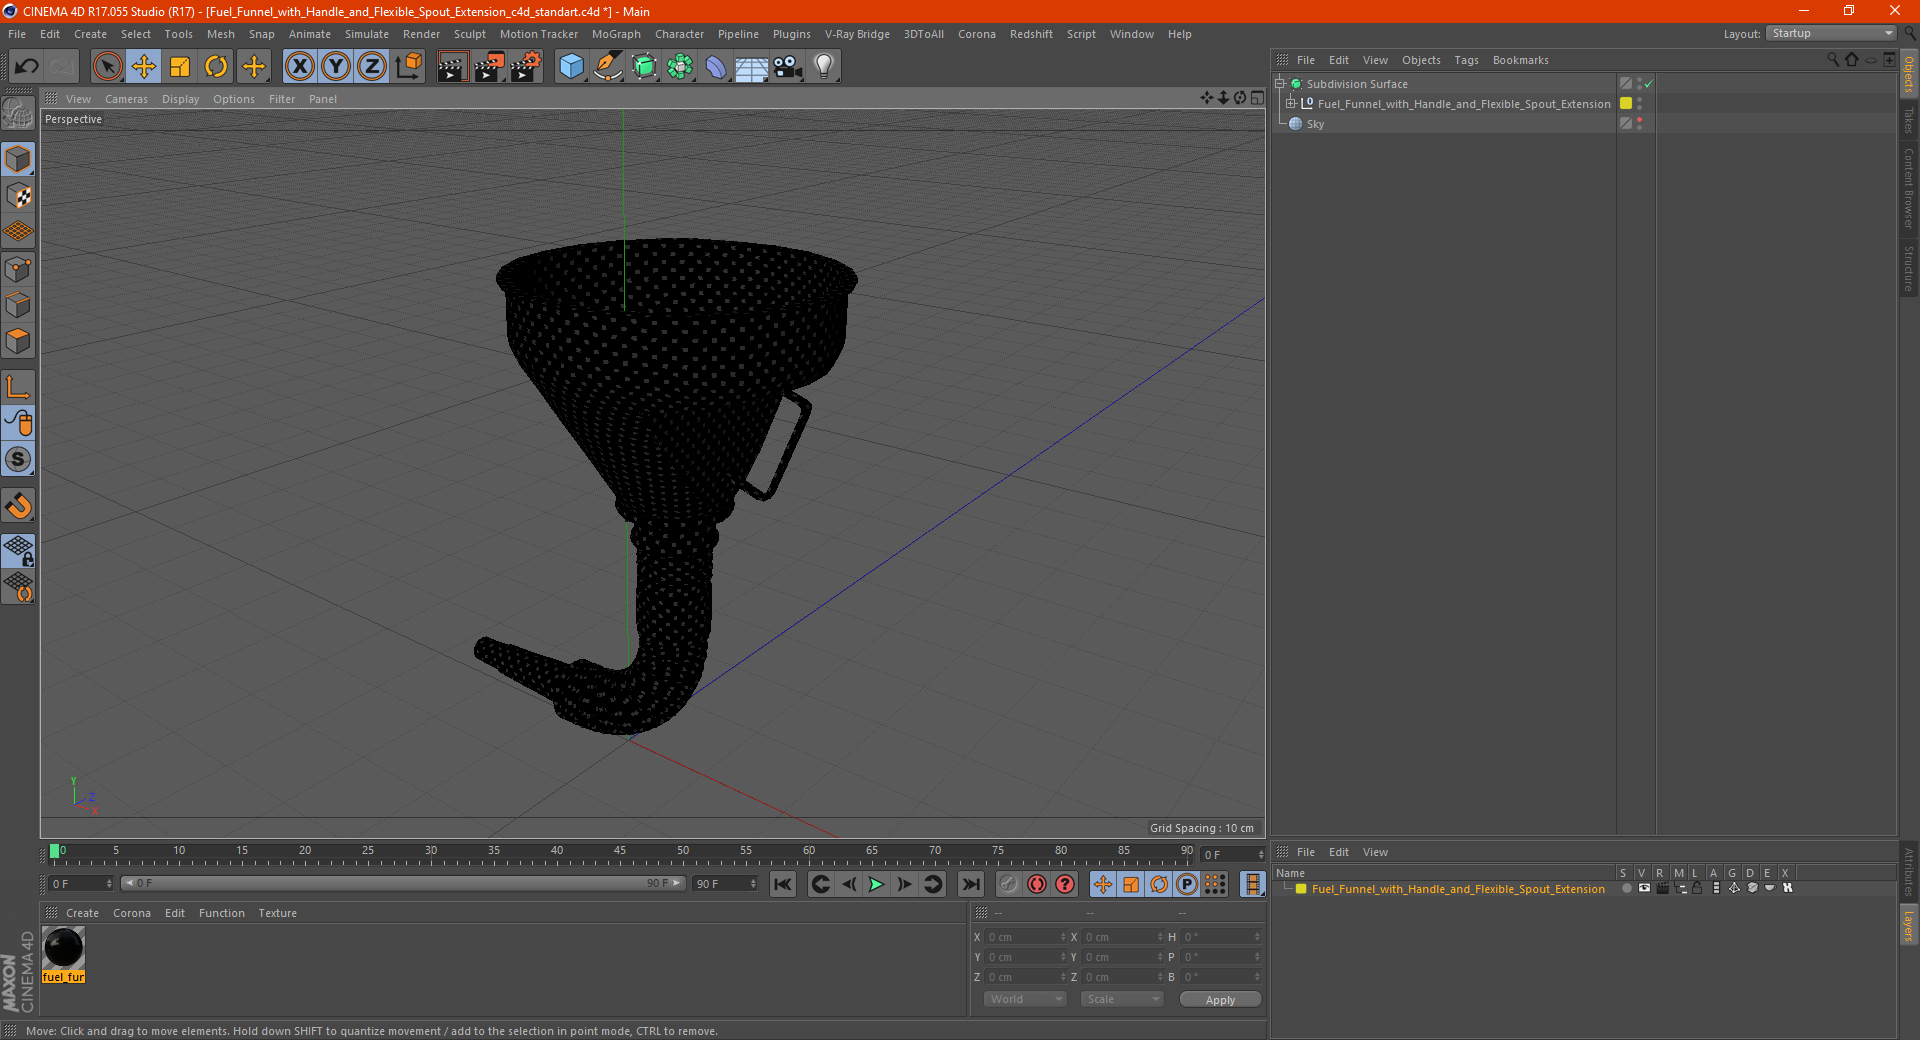
Task: Click yellow layer swatch of Fuel_Funnel object
Action: 1626,104
